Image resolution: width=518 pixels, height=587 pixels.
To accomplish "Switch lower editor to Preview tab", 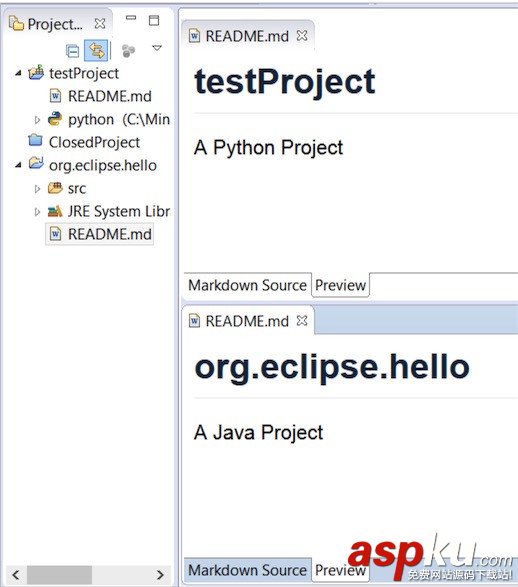I will coord(340,570).
